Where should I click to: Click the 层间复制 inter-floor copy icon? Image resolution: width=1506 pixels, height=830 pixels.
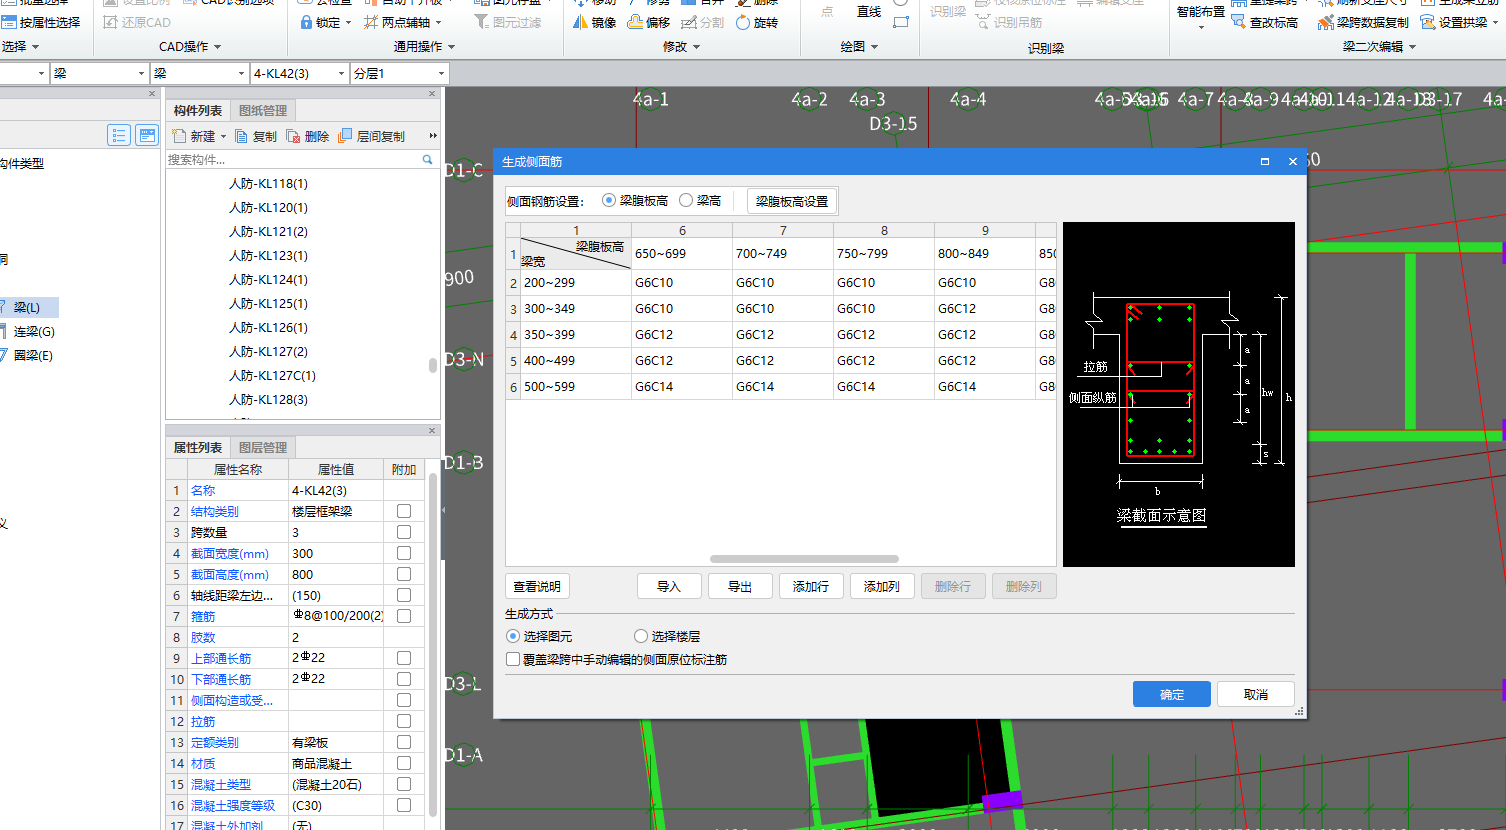pyautogui.click(x=345, y=136)
